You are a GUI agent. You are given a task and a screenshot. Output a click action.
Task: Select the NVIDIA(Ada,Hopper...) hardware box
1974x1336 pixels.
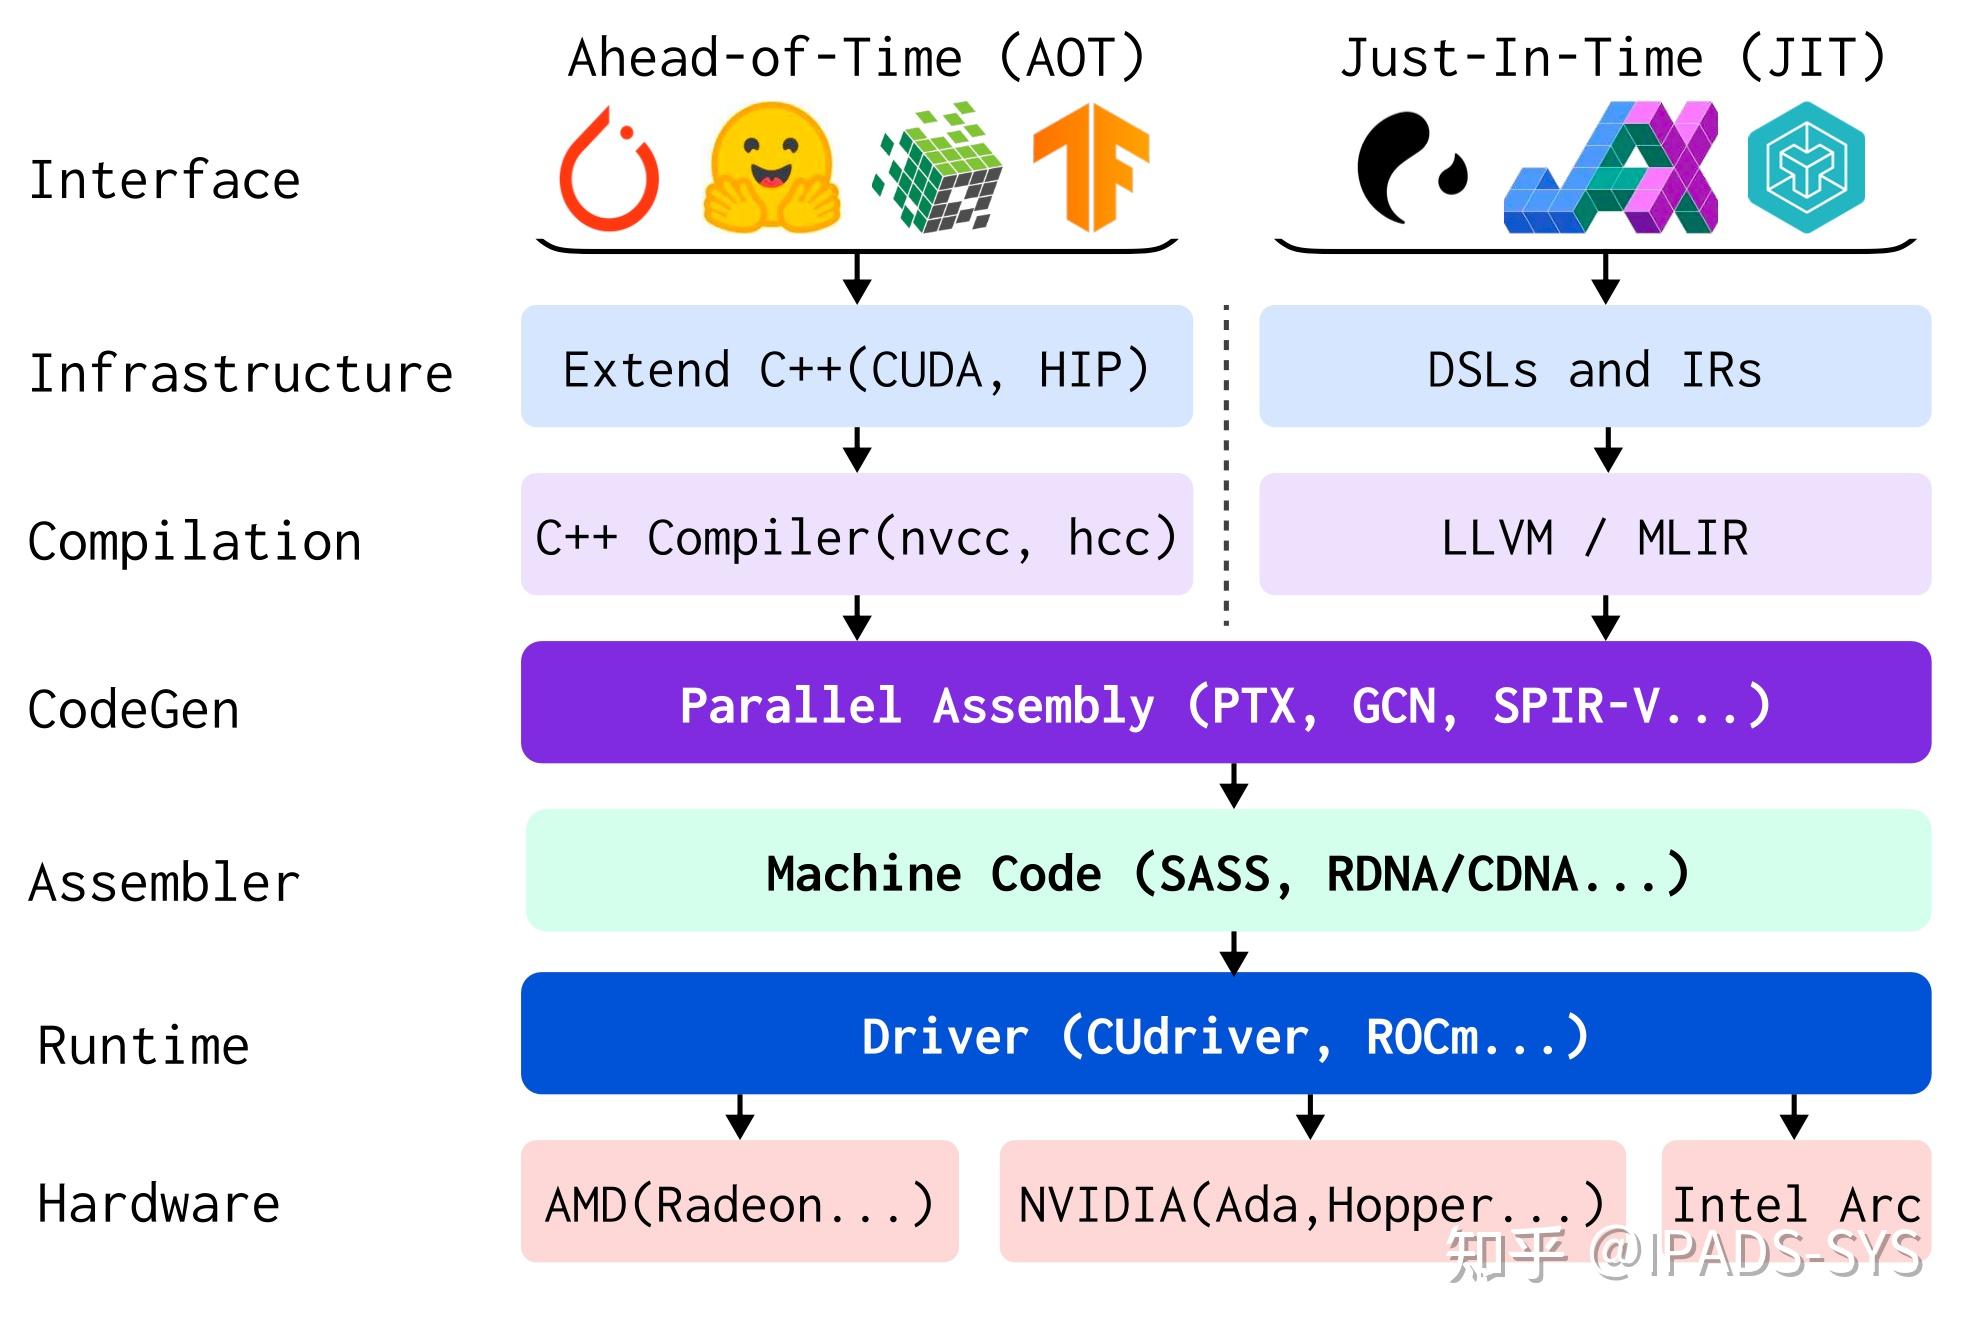pyautogui.click(x=1311, y=1201)
